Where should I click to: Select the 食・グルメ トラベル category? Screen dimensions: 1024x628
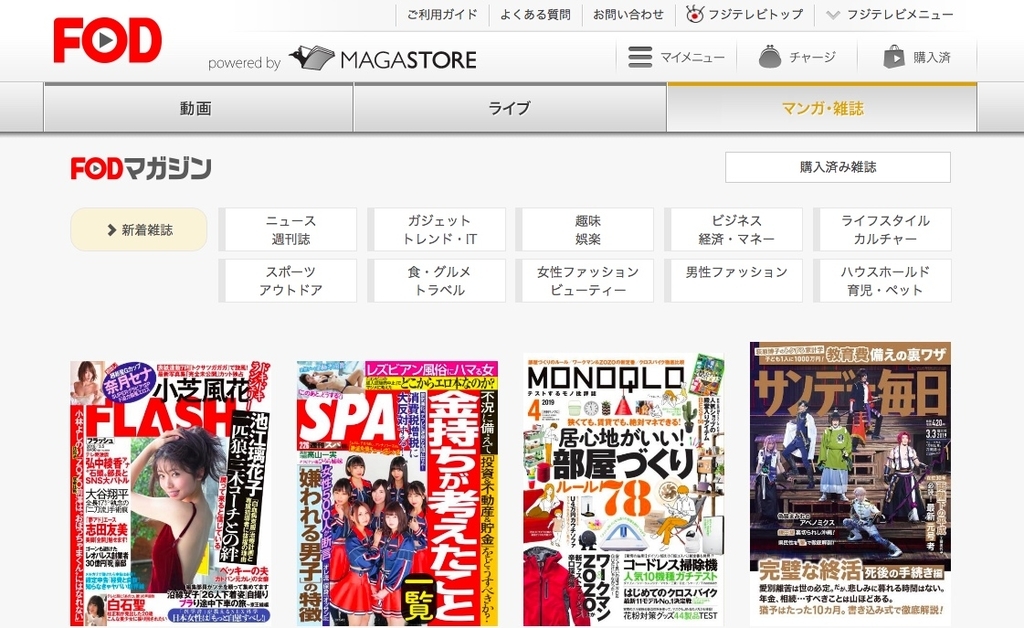[x=437, y=281]
